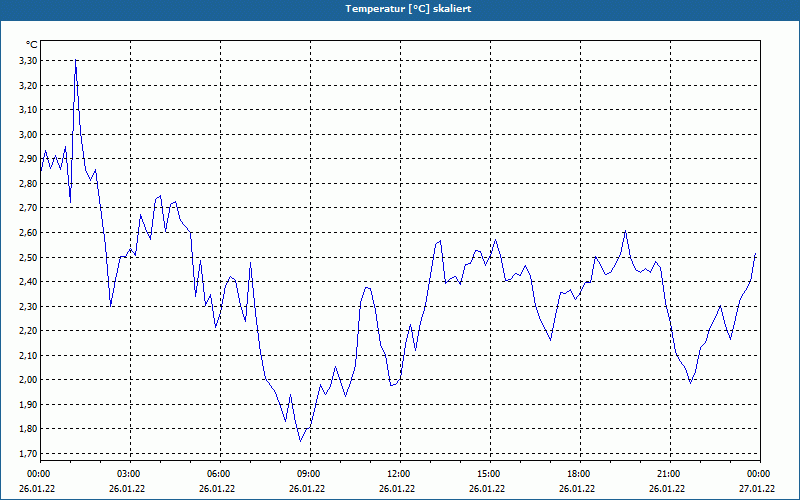This screenshot has height=500, width=800.
Task: Select the 09:00 time tick label
Action: tap(308, 474)
